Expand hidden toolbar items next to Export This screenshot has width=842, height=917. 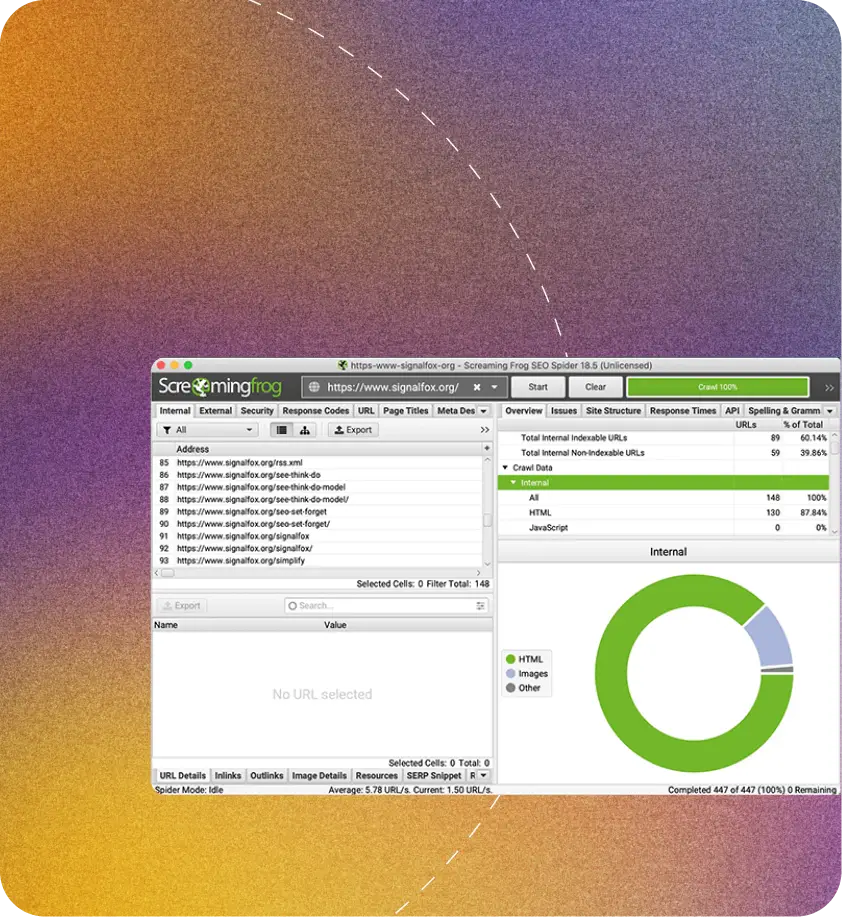[485, 430]
